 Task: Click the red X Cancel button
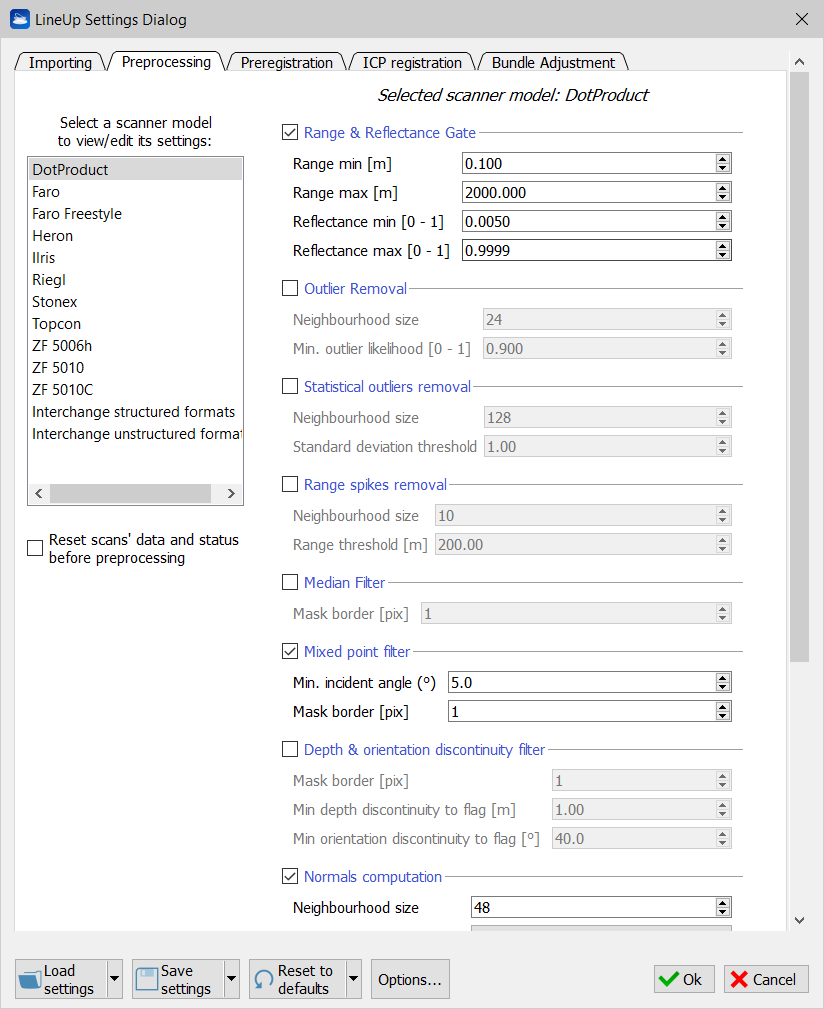[x=766, y=980]
